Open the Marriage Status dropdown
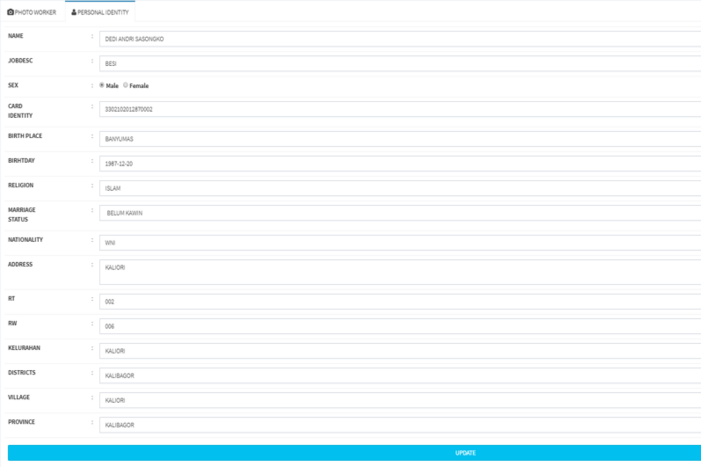Viewport: 701px width, 467px height. click(400, 213)
